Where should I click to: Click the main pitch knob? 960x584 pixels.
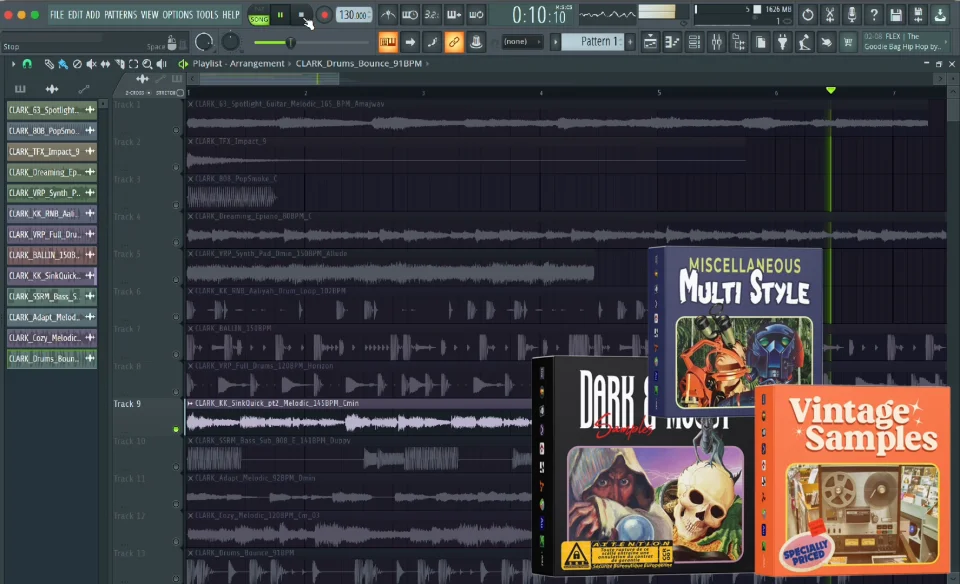230,42
